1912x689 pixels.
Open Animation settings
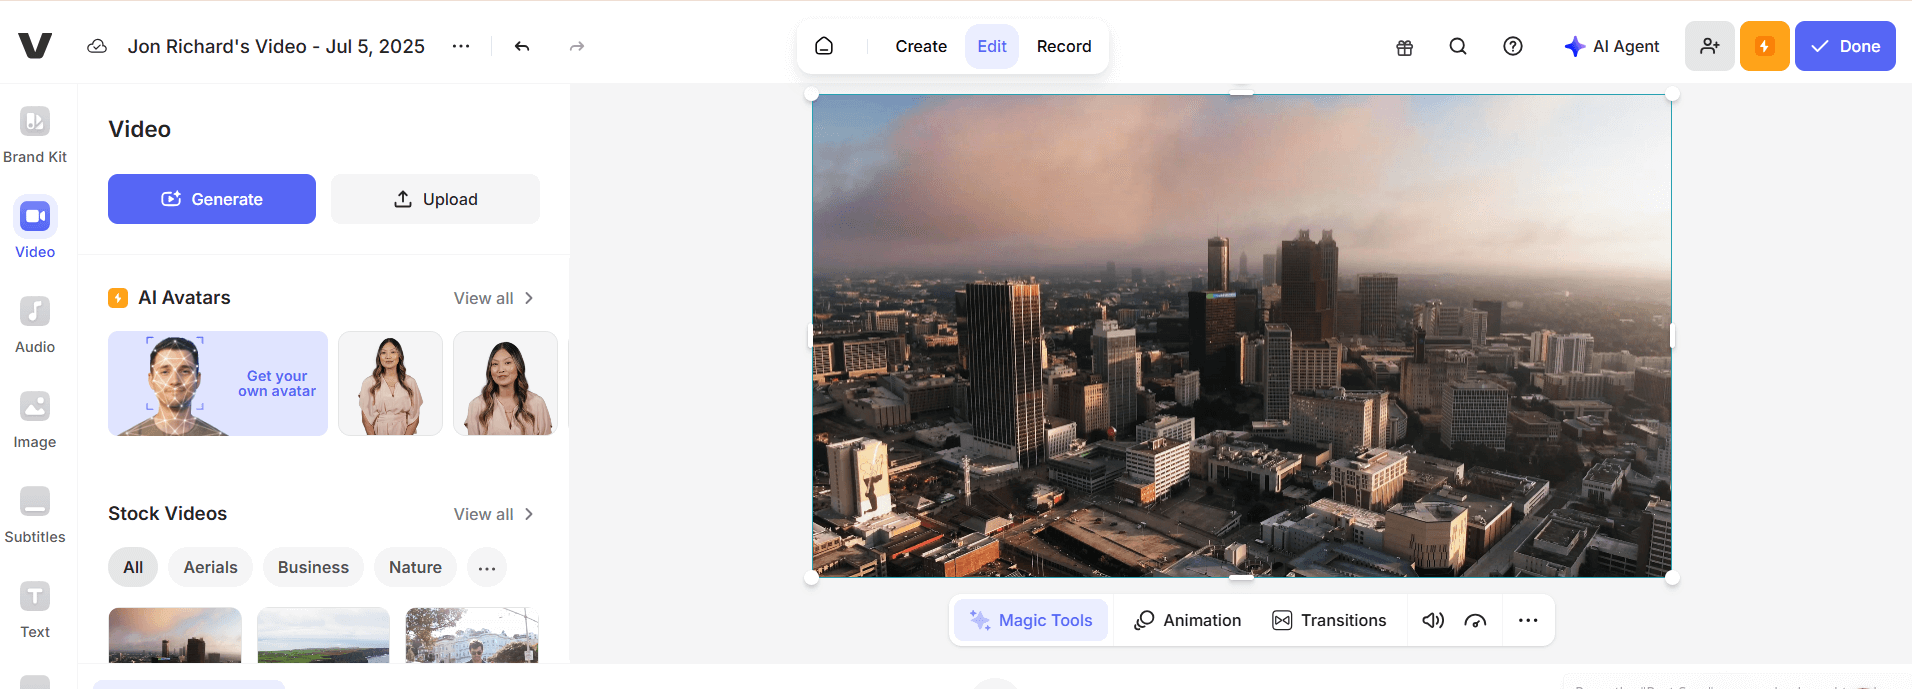(1188, 620)
